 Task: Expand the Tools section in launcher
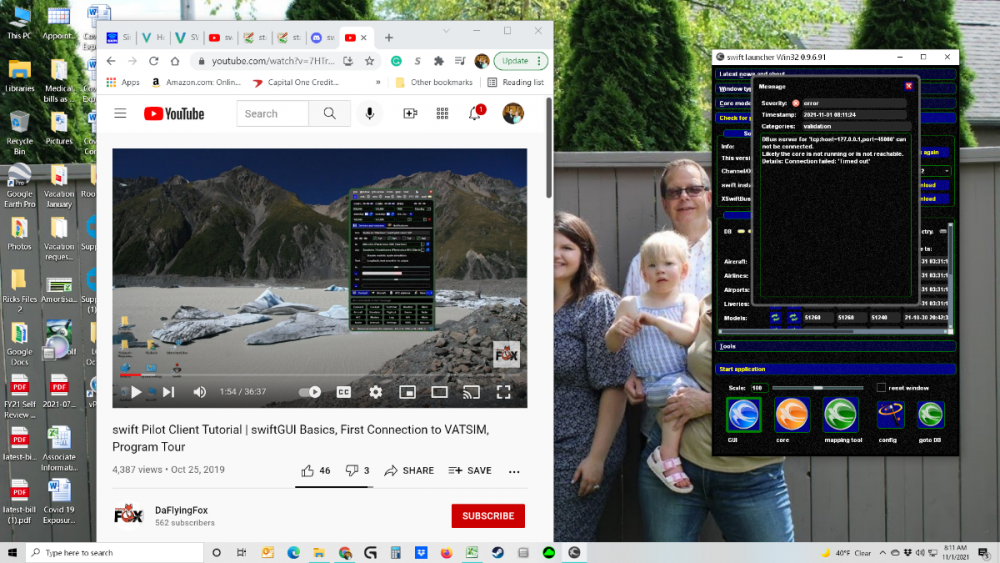point(727,347)
